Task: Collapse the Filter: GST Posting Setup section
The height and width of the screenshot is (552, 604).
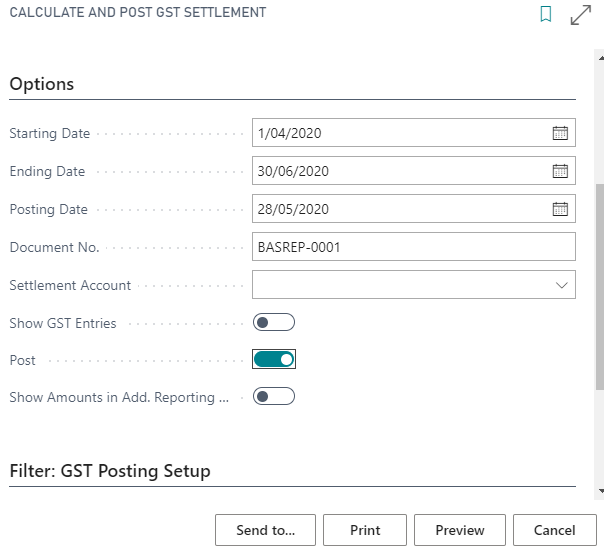Action: coord(110,471)
